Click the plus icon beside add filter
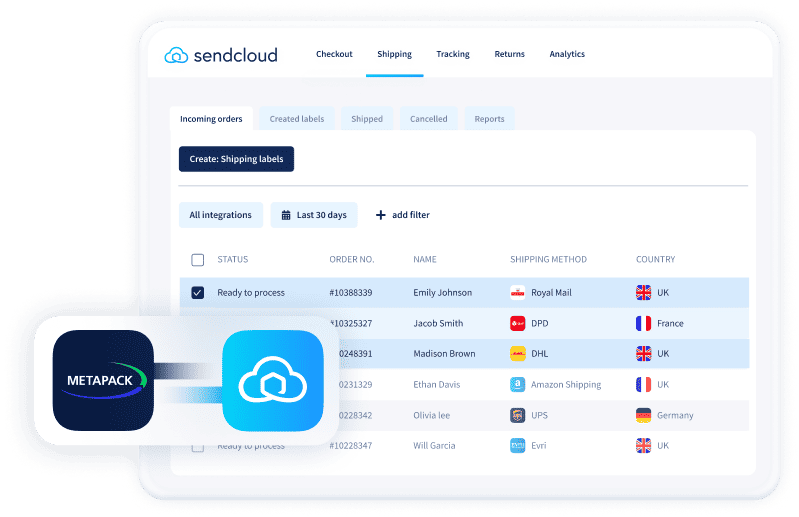 coord(381,215)
